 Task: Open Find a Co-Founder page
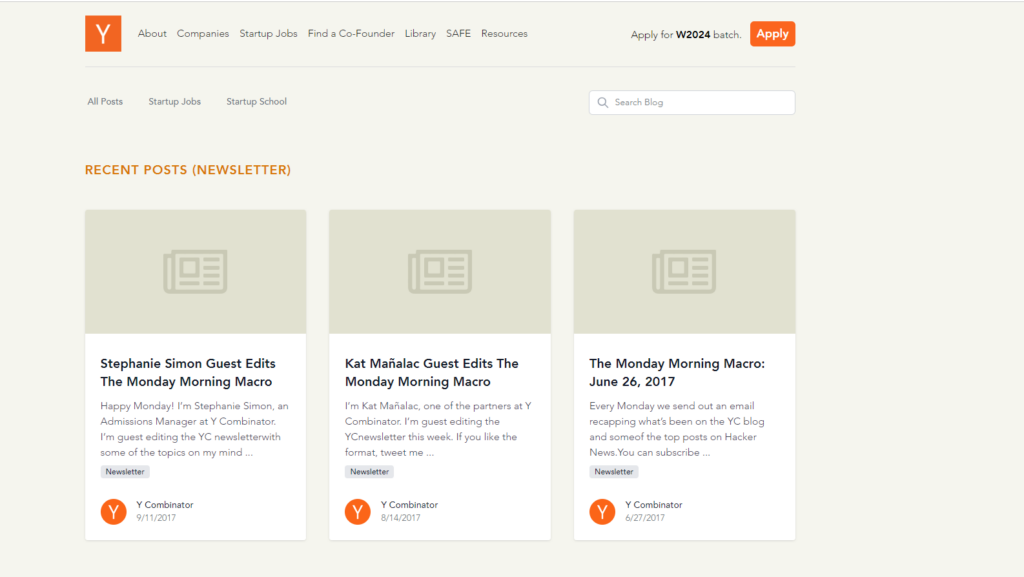point(351,33)
